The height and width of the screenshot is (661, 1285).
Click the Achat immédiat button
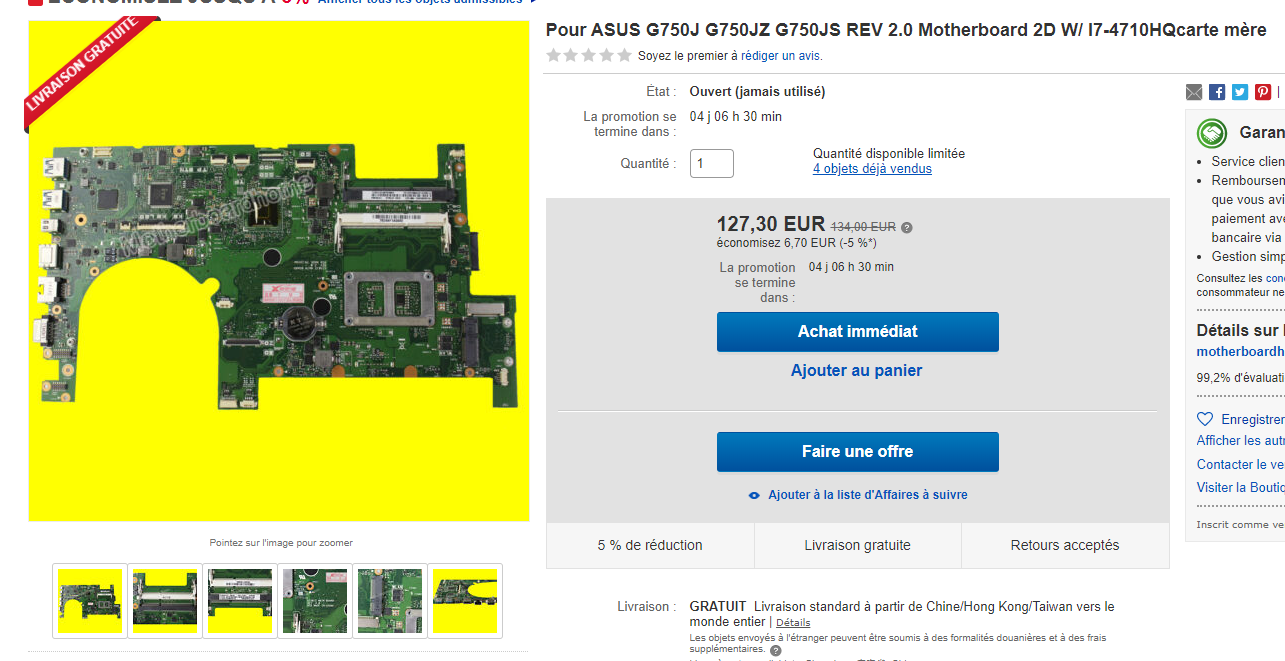tap(858, 332)
